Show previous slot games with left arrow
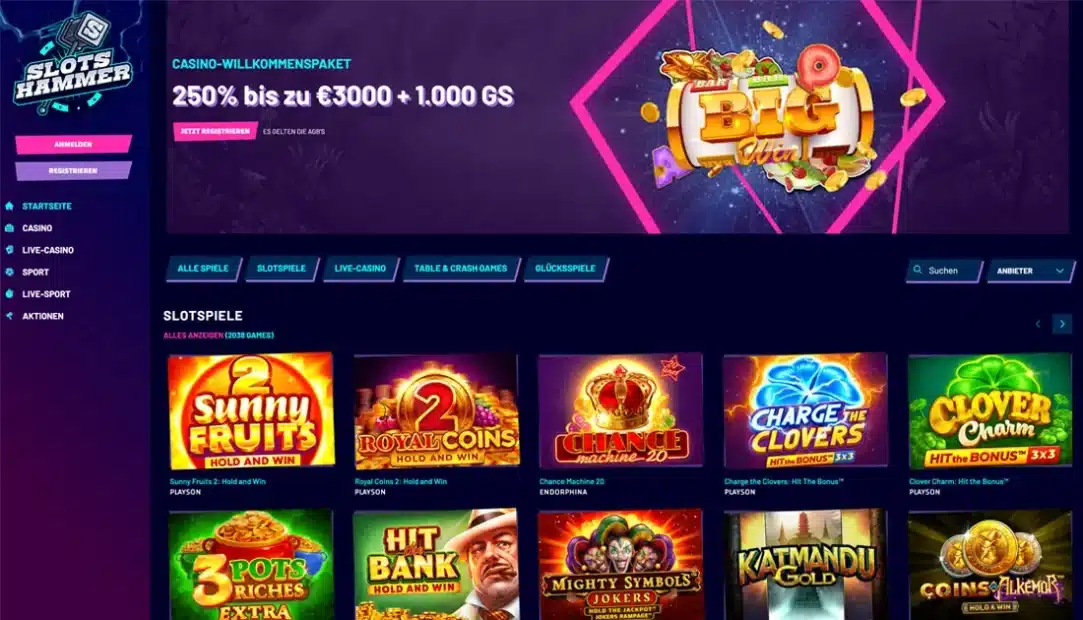This screenshot has width=1083, height=620. pyautogui.click(x=1037, y=324)
